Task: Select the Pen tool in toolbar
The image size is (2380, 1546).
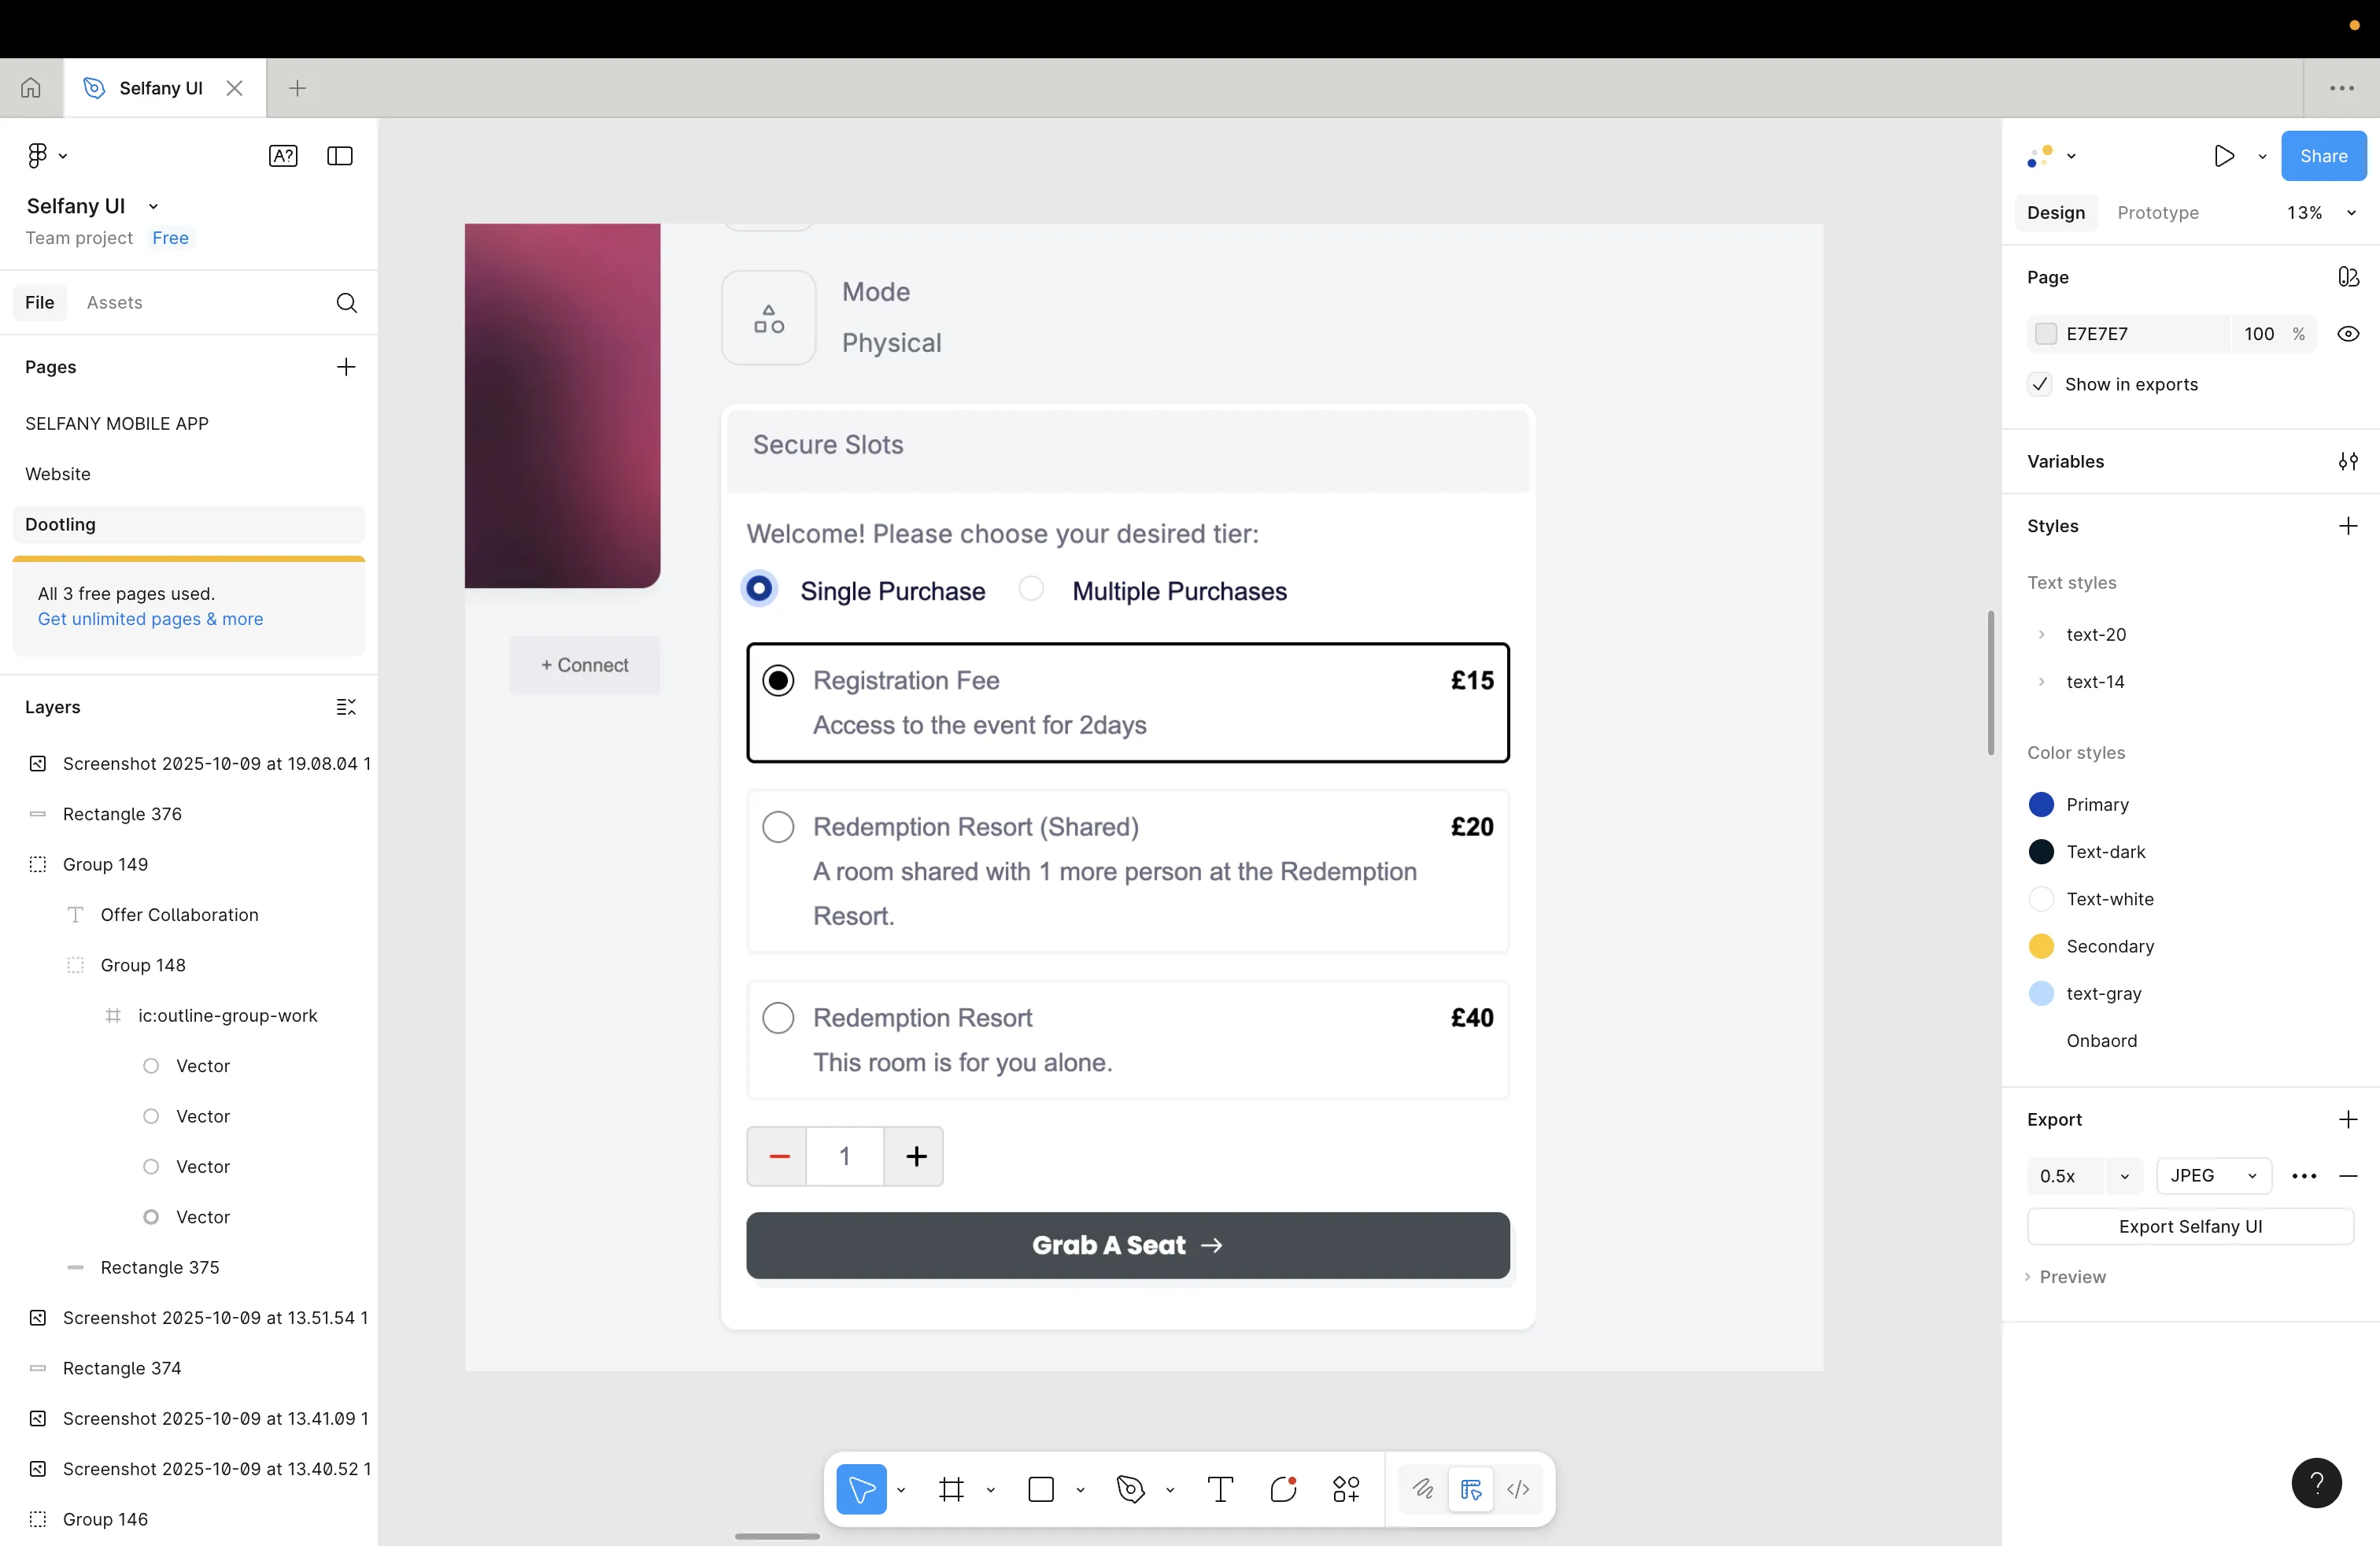Action: 1130,1489
